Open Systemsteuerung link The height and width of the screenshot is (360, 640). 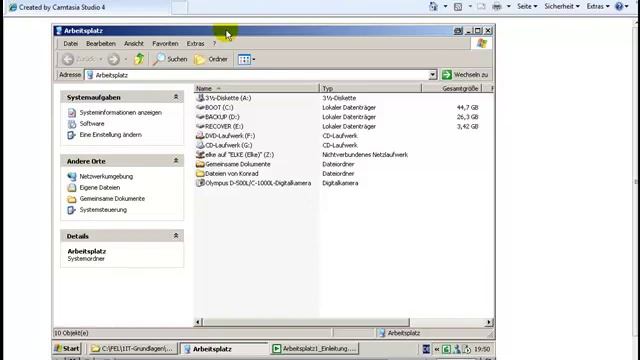click(103, 209)
